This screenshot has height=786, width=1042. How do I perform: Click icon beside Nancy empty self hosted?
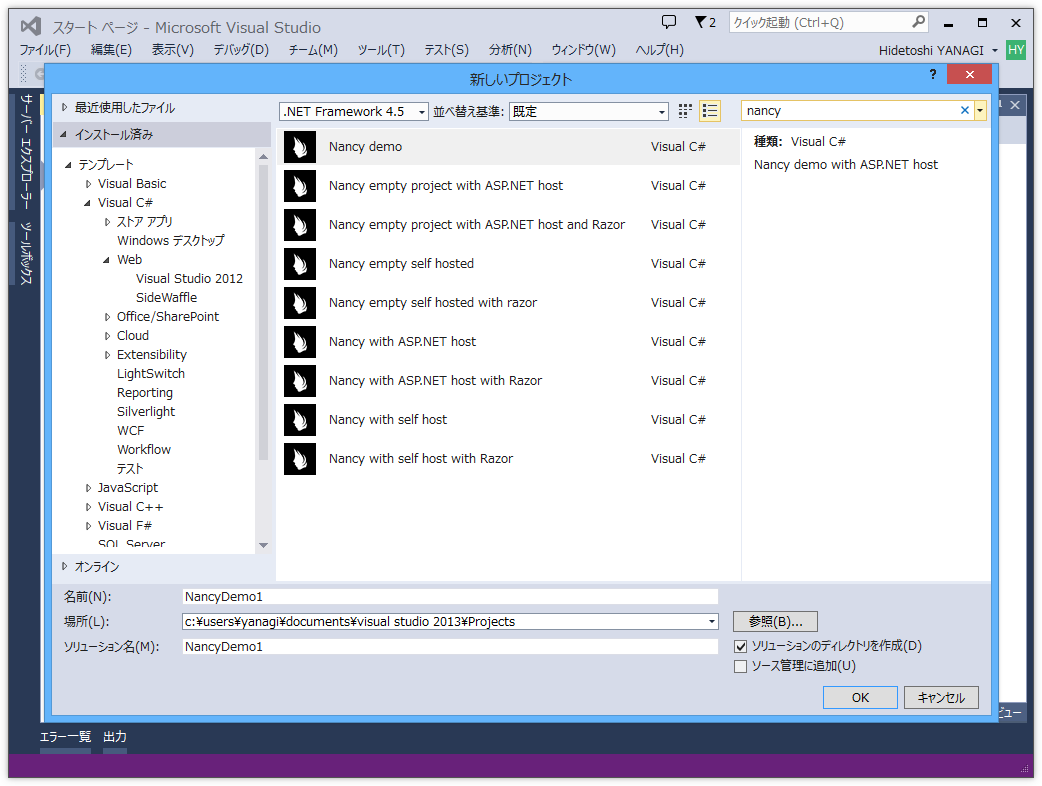point(300,264)
